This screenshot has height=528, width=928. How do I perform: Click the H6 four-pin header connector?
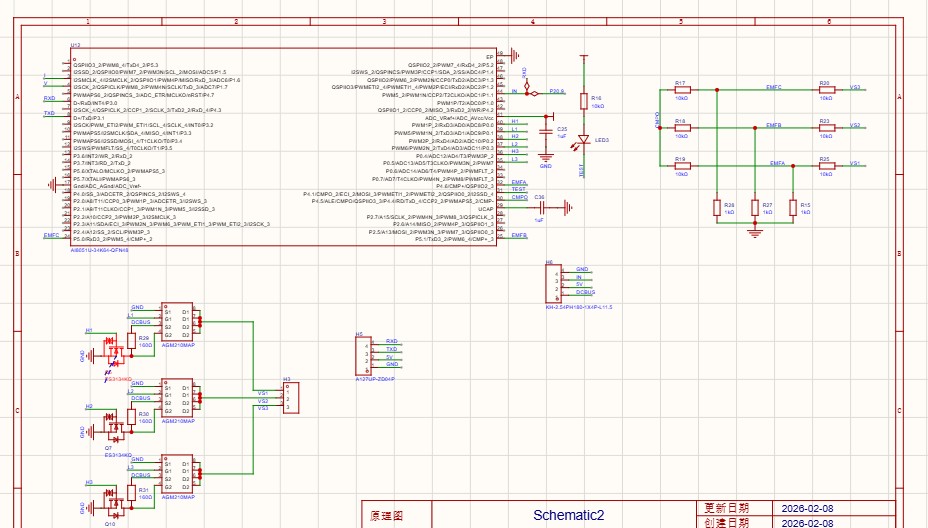[553, 284]
